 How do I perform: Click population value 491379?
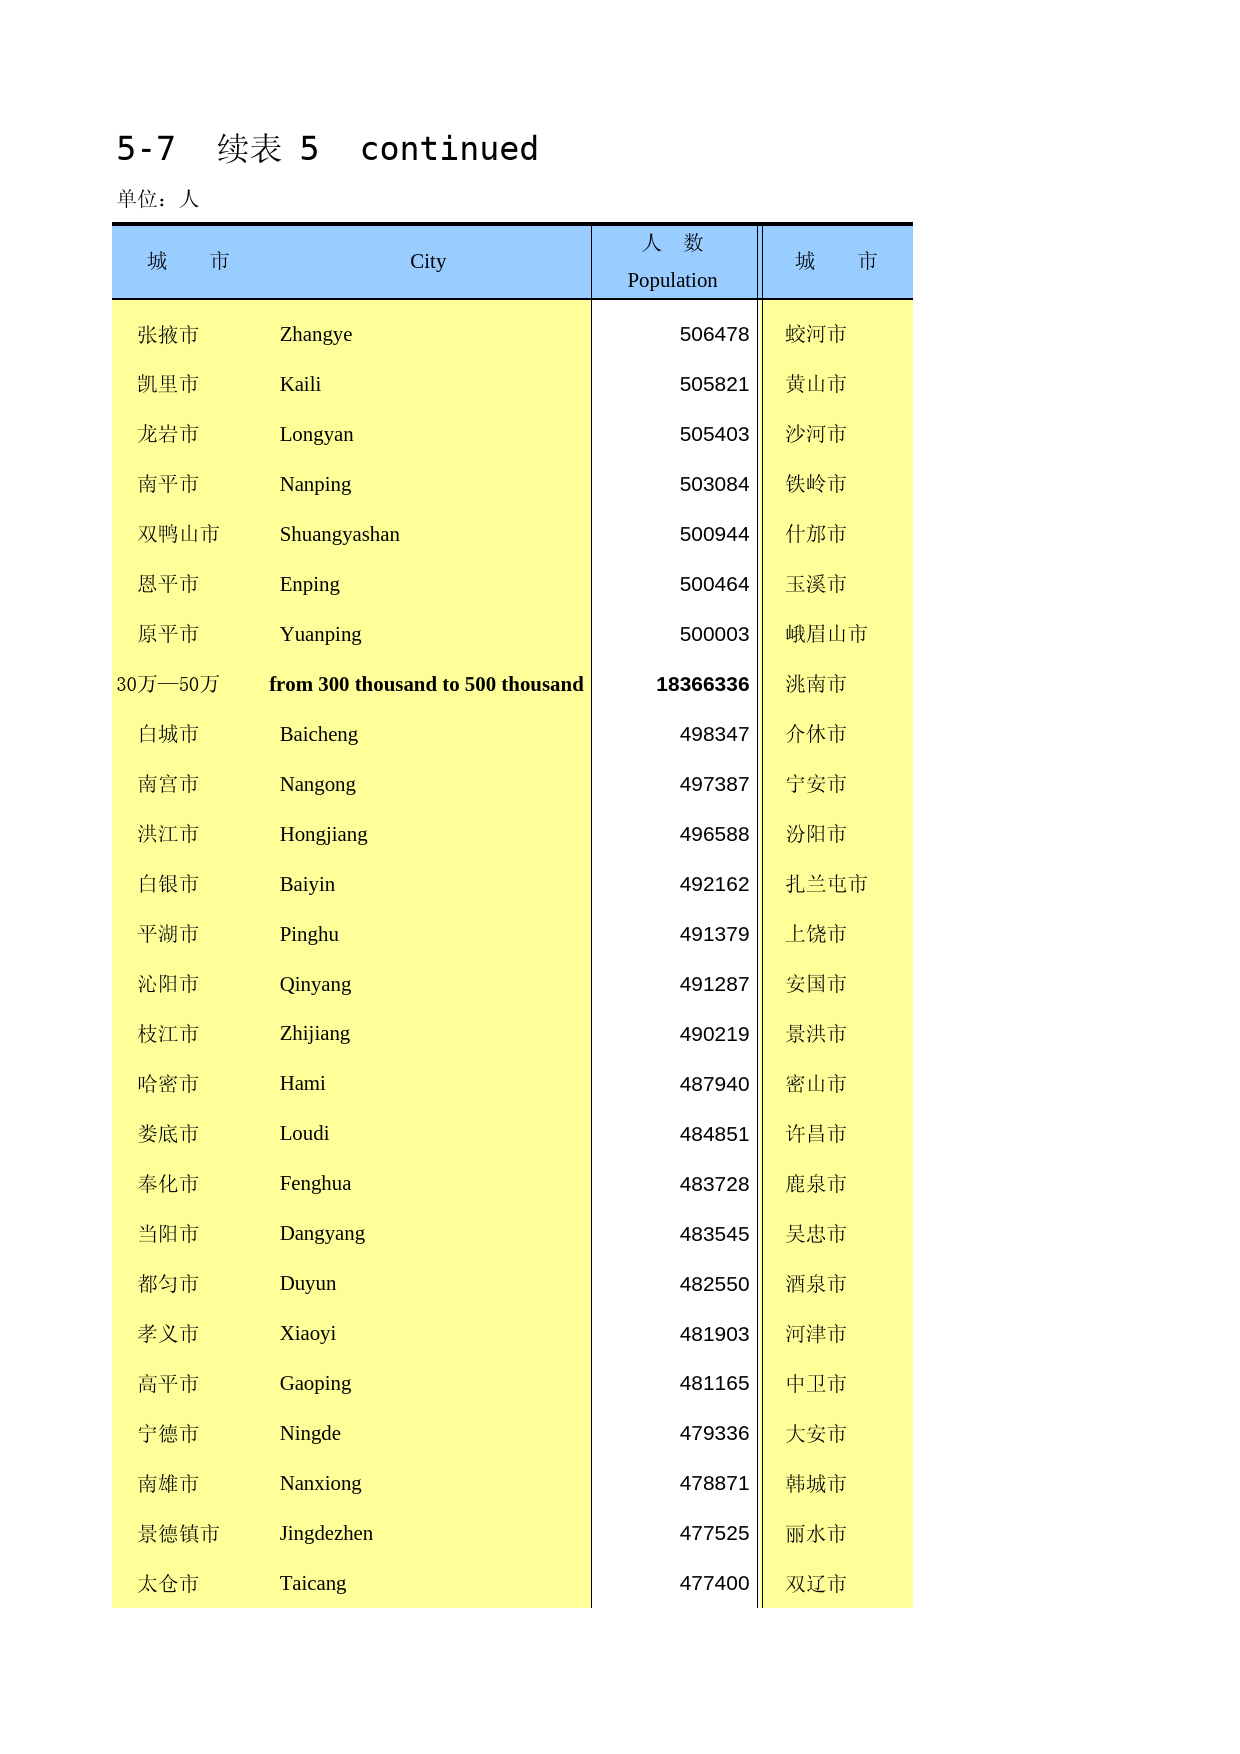[x=714, y=934]
